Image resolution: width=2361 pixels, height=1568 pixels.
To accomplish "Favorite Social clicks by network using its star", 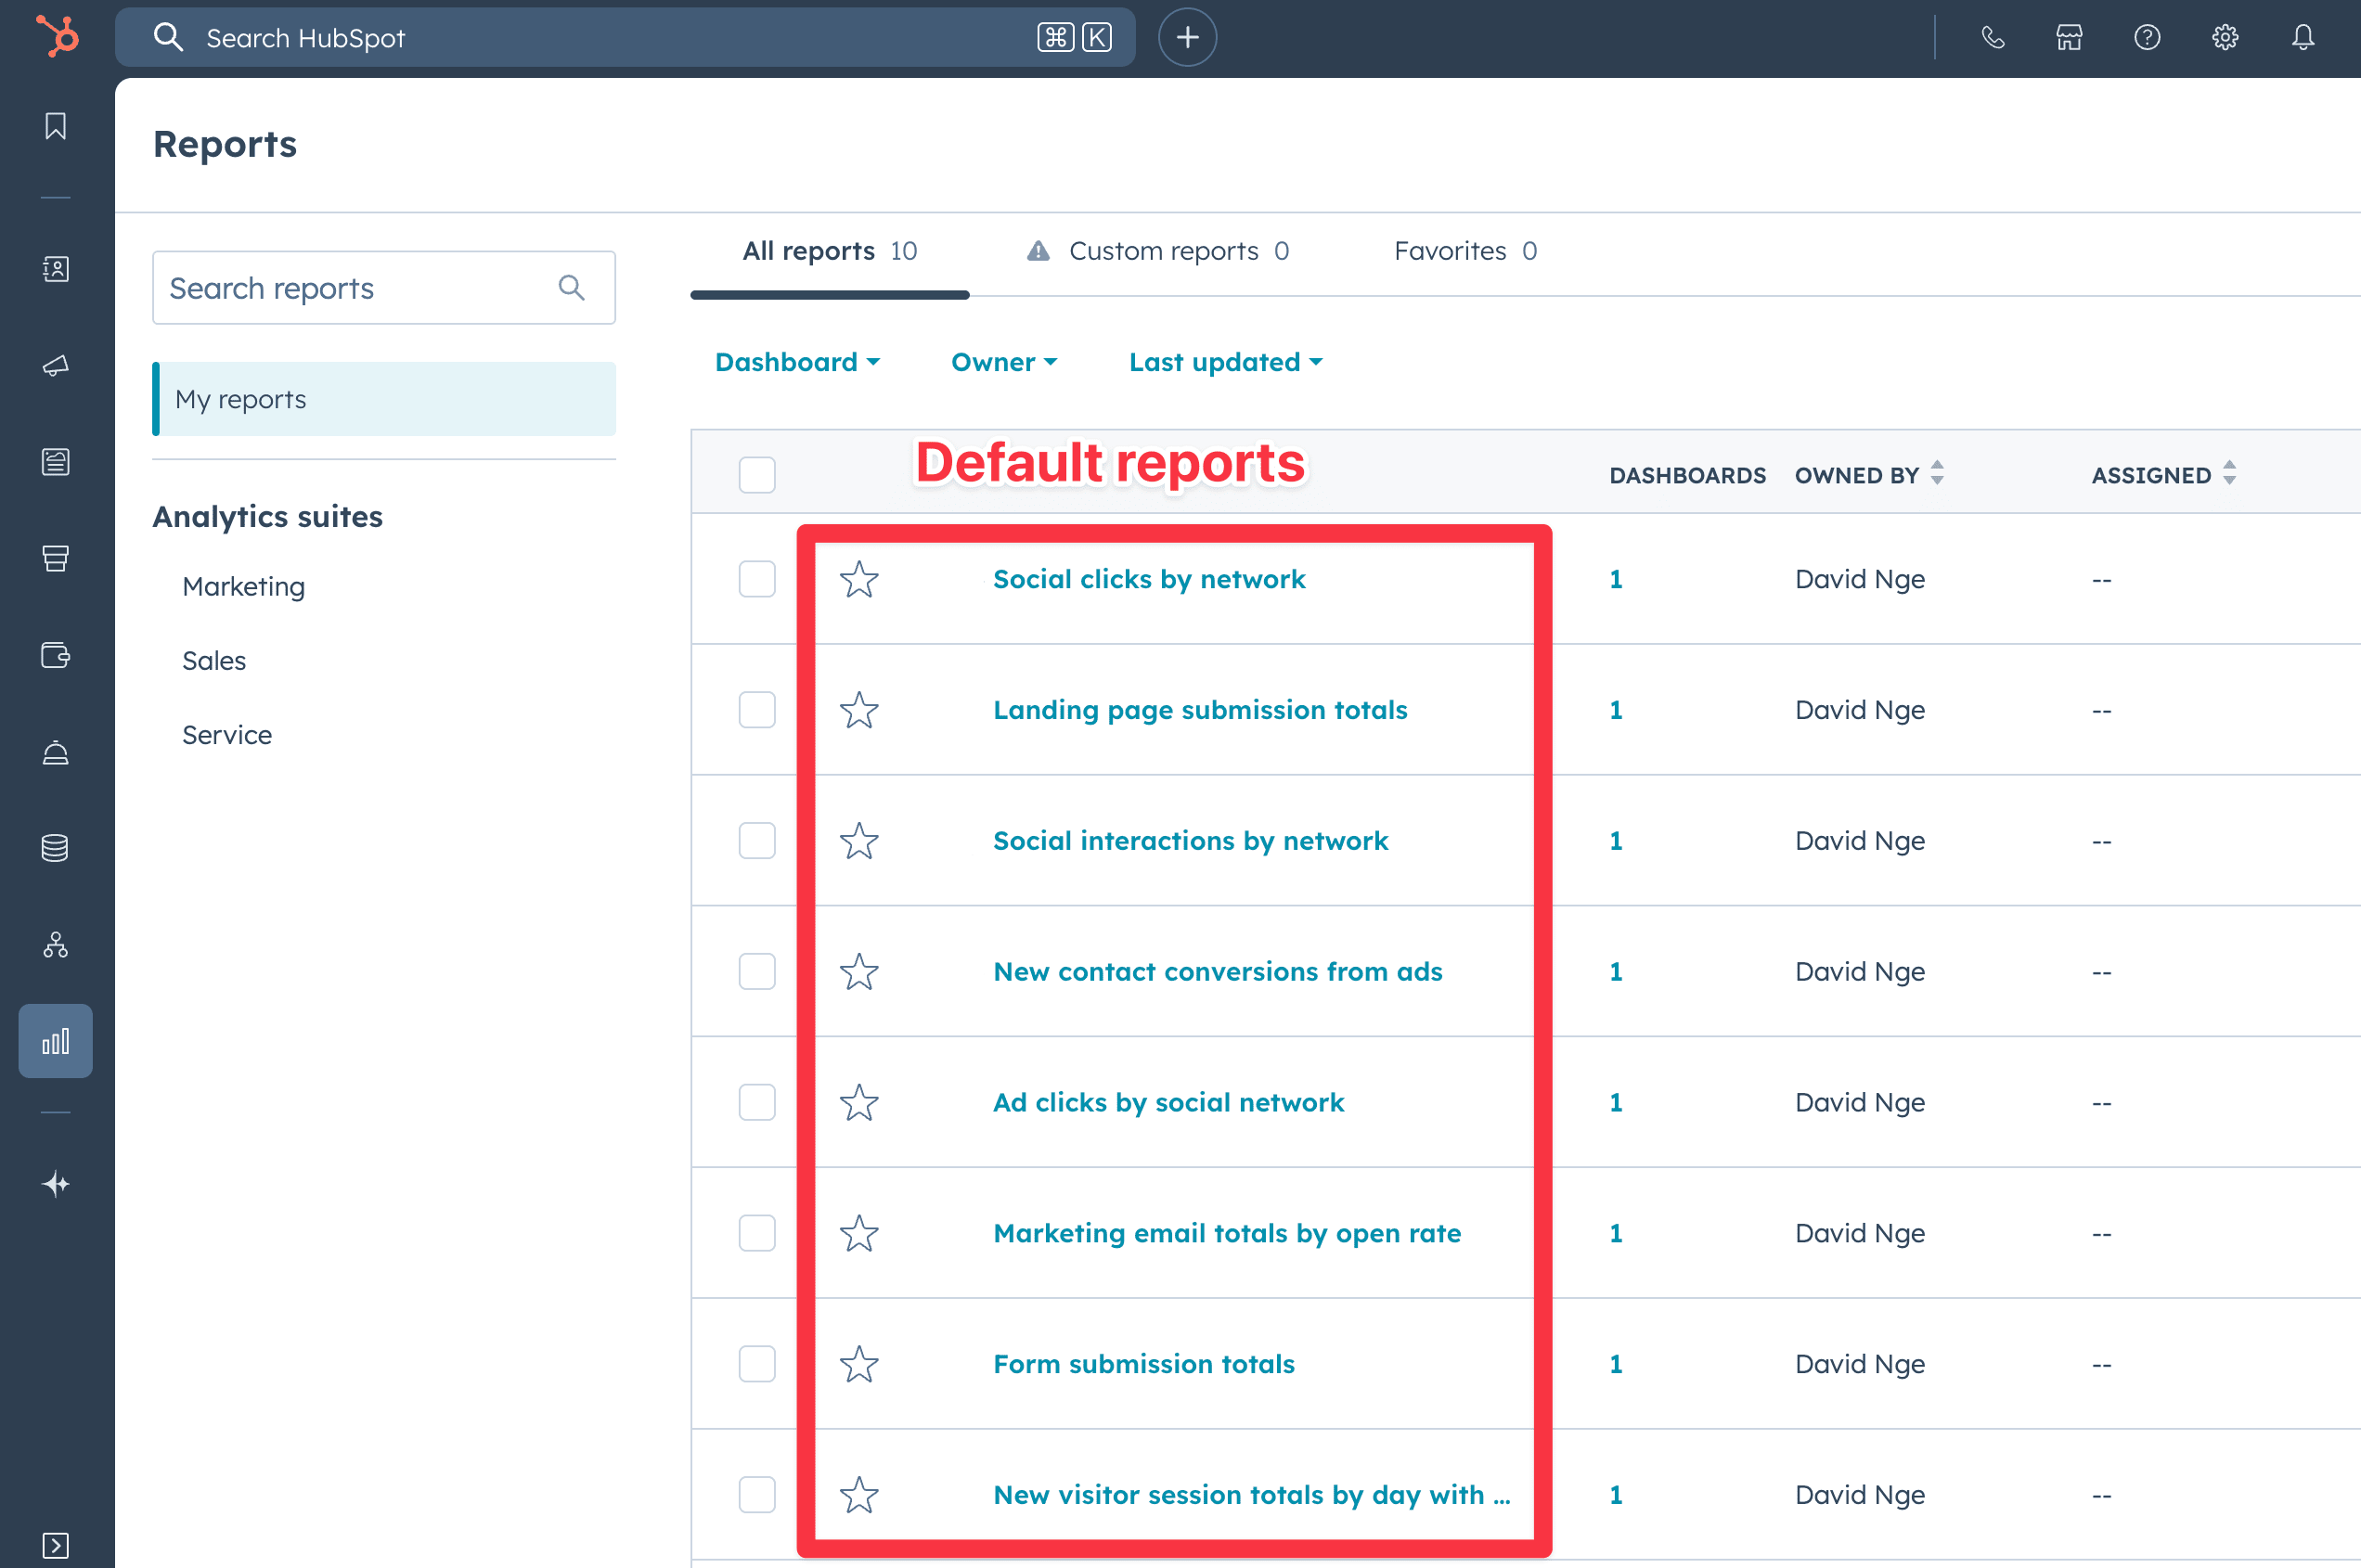I will (x=859, y=579).
